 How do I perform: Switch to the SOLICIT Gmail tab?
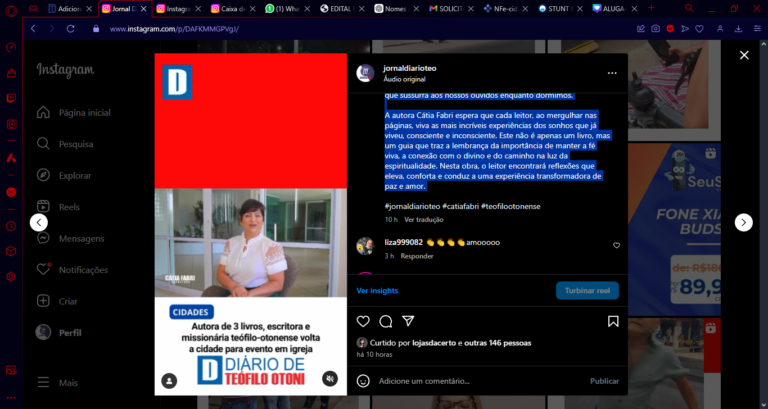[451, 9]
